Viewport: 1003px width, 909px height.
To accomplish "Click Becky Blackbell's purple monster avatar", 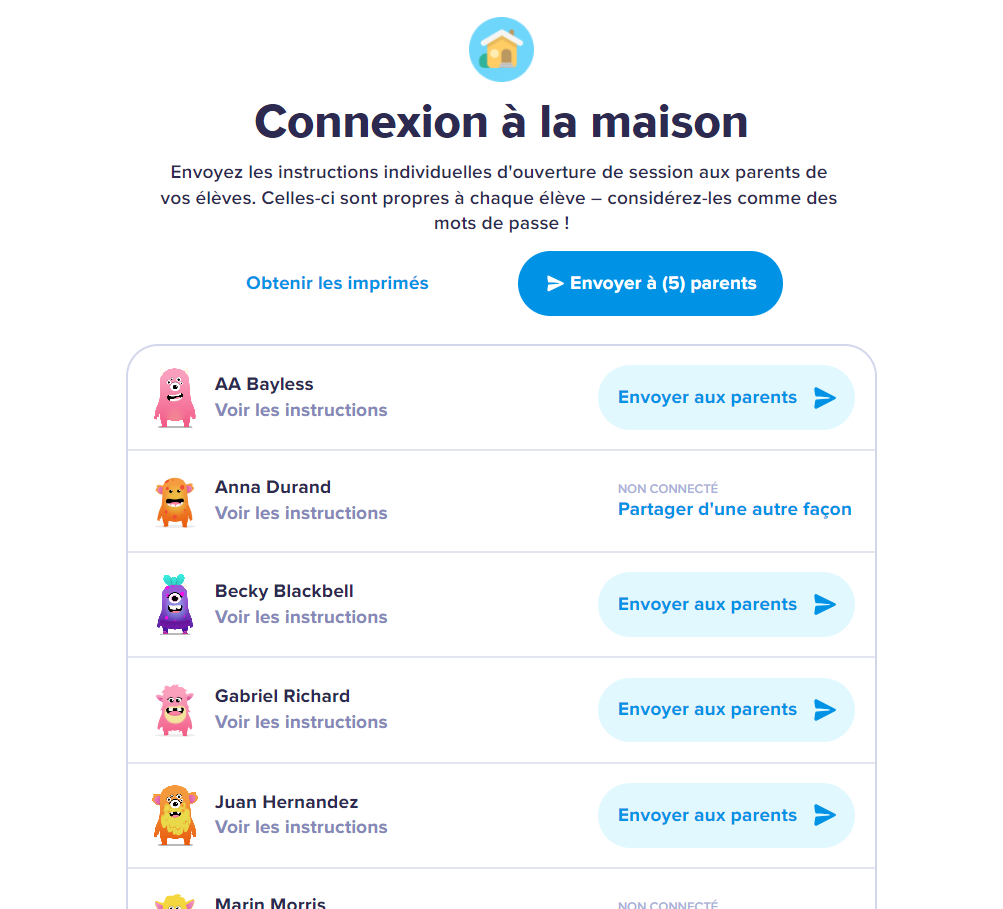I will [175, 603].
